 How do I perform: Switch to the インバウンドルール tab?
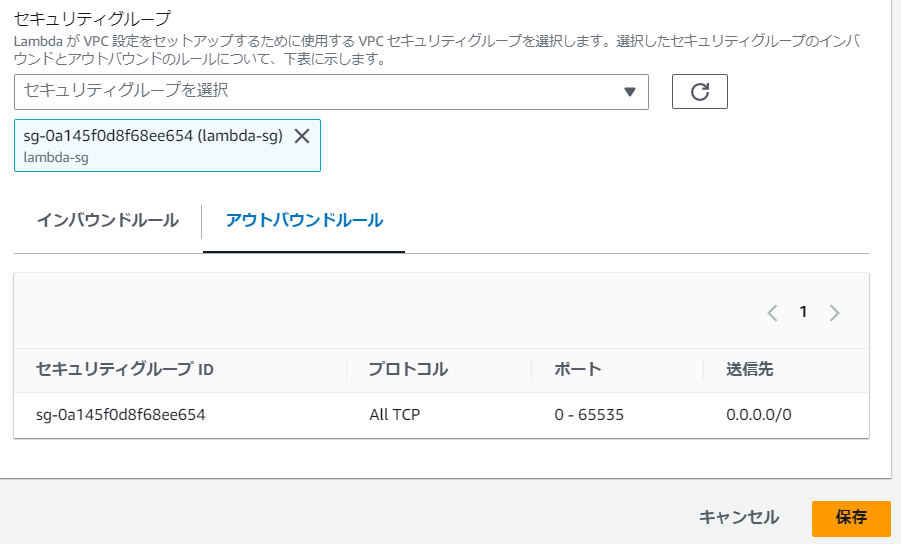[x=107, y=220]
